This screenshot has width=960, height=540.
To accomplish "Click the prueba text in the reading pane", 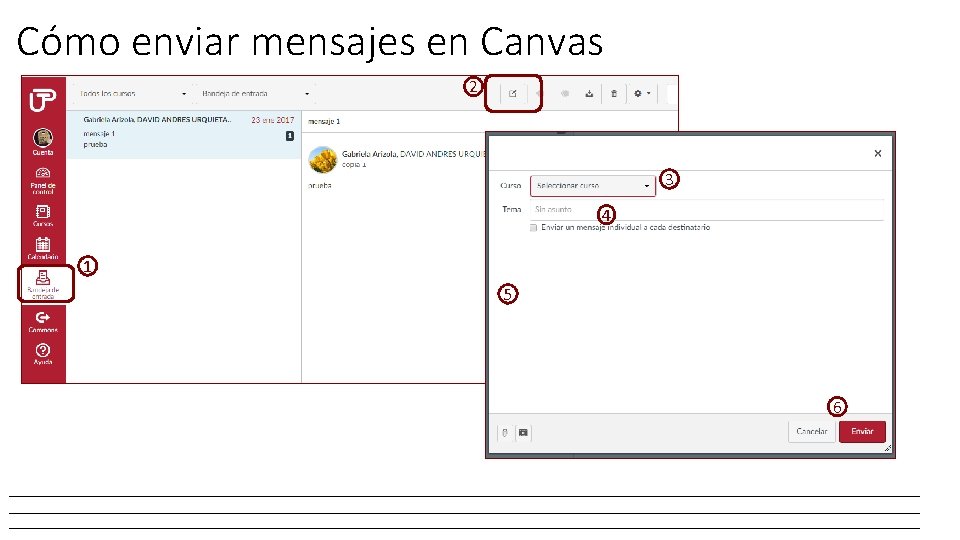I will point(320,186).
